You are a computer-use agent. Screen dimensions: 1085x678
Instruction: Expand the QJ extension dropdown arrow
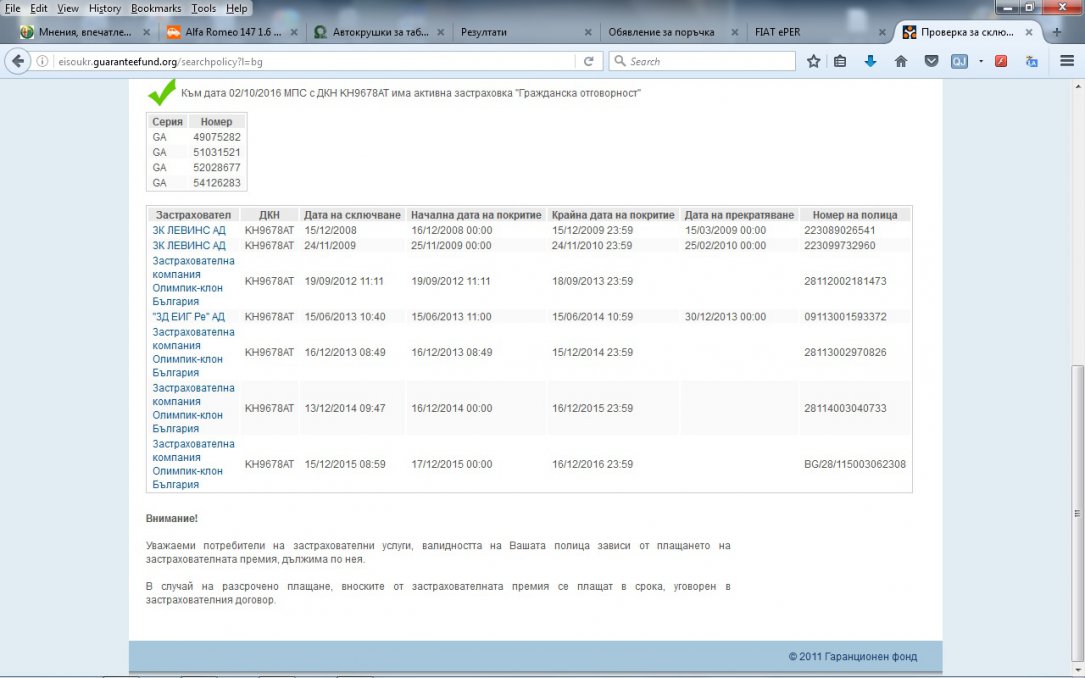[x=980, y=61]
